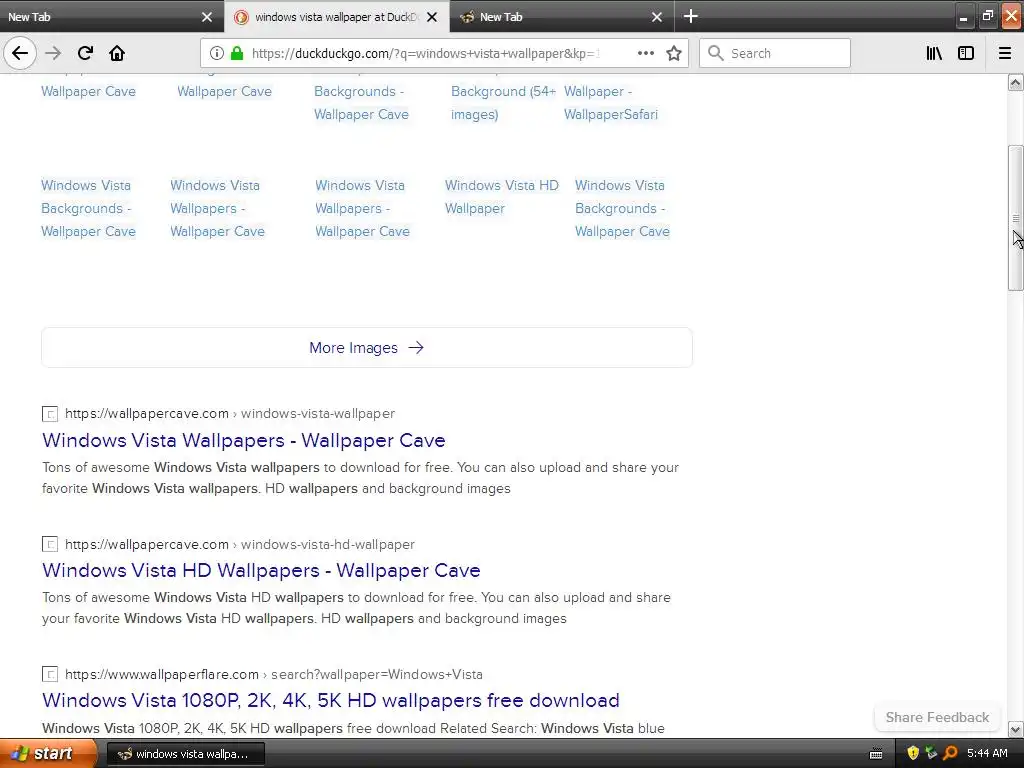Click the security shield tray icon

pos(913,753)
